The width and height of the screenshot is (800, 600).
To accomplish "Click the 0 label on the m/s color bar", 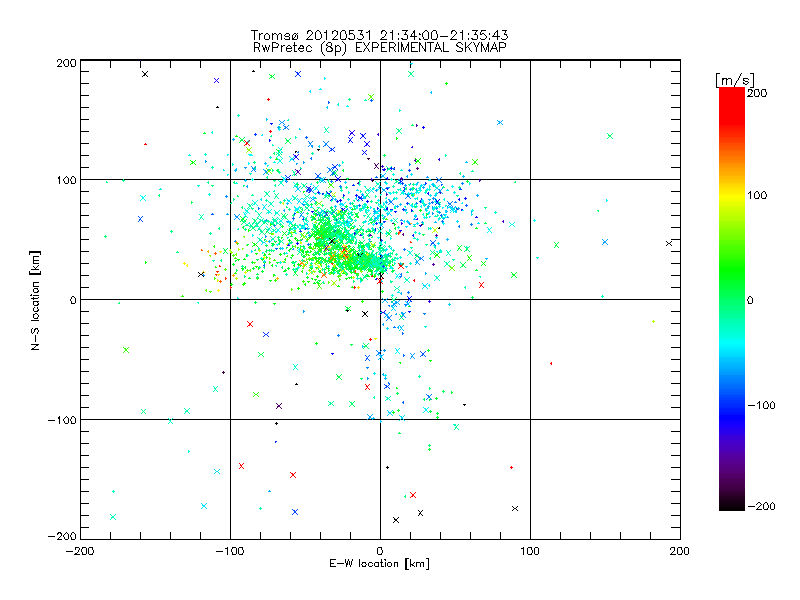I will point(750,300).
